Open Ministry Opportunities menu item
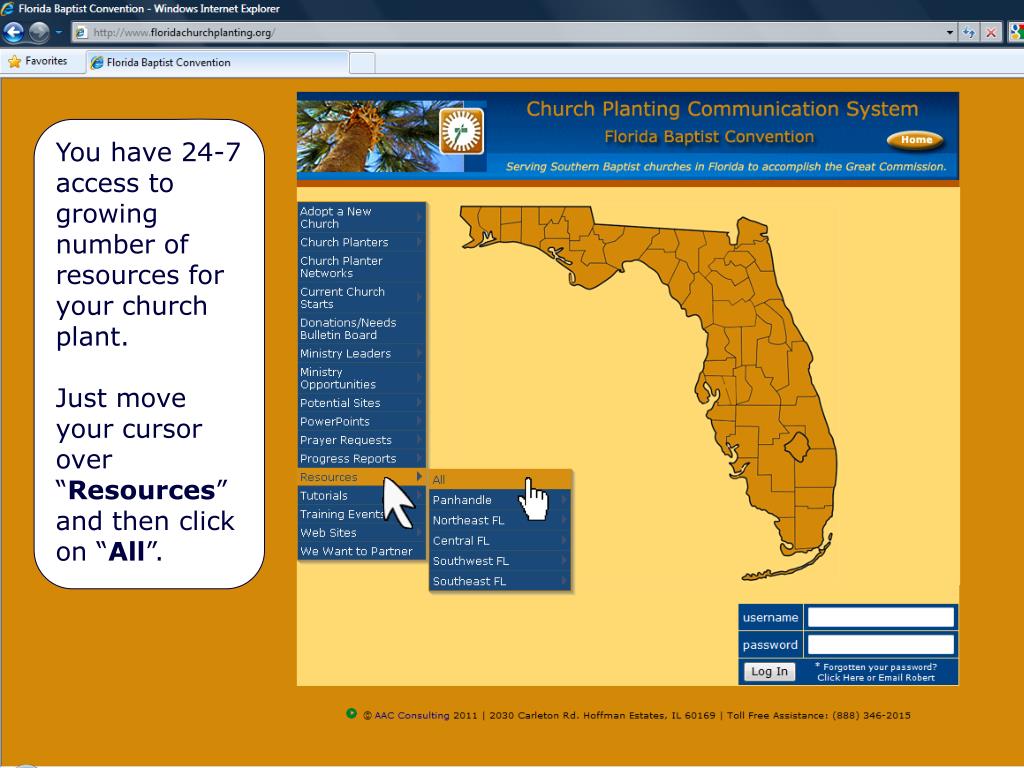The height and width of the screenshot is (768, 1024). [361, 378]
